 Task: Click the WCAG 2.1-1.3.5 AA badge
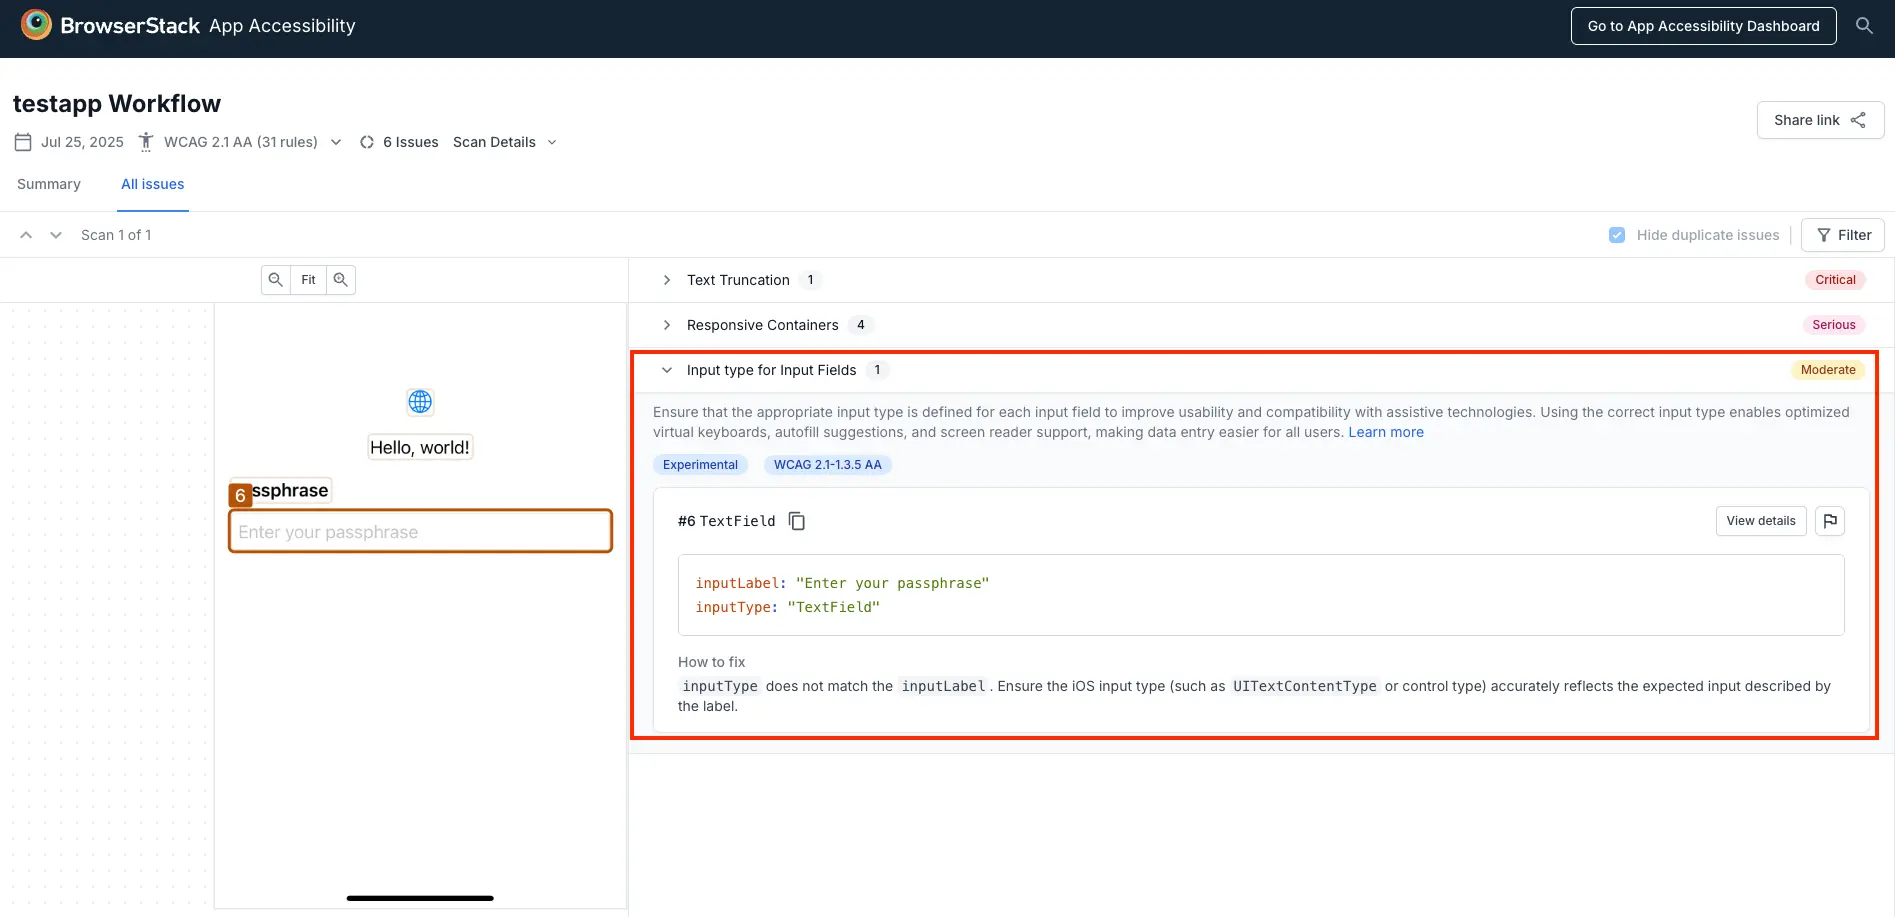(x=827, y=464)
